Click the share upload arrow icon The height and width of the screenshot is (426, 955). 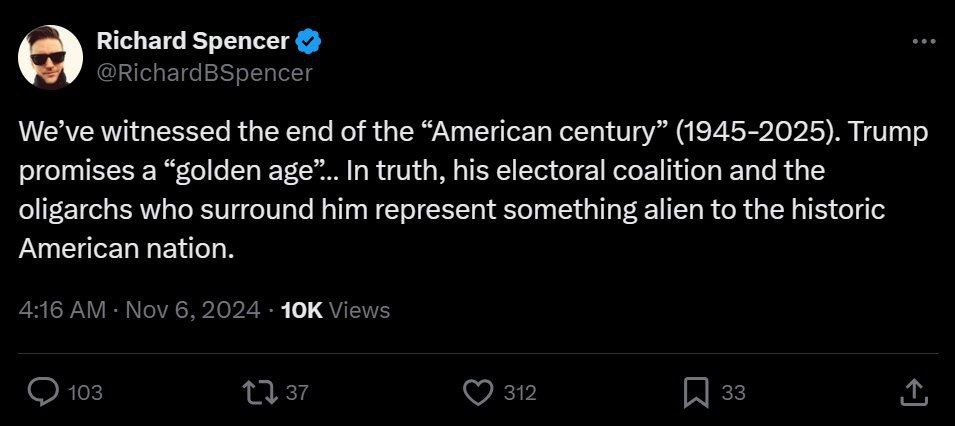[912, 393]
